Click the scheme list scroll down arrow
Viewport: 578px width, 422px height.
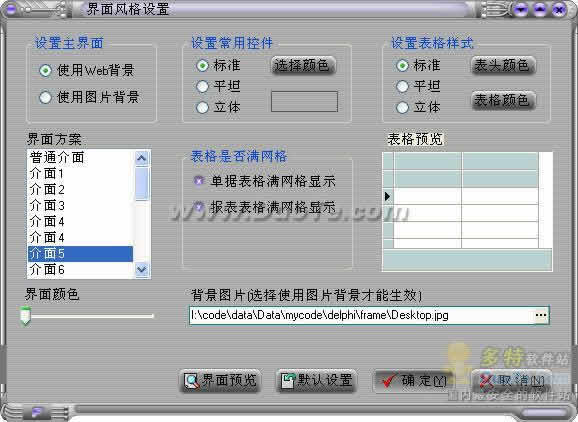tap(142, 269)
